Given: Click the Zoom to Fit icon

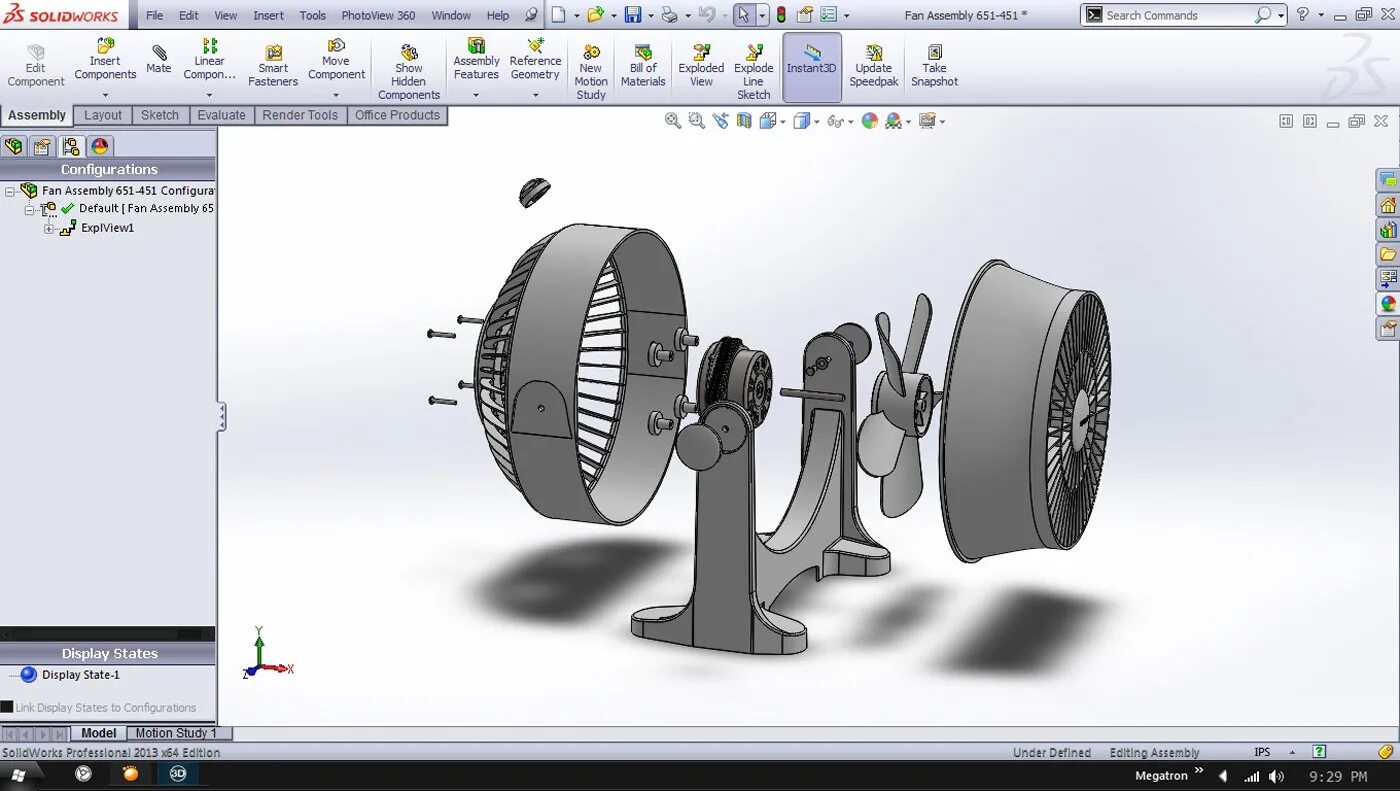Looking at the screenshot, I should point(673,121).
